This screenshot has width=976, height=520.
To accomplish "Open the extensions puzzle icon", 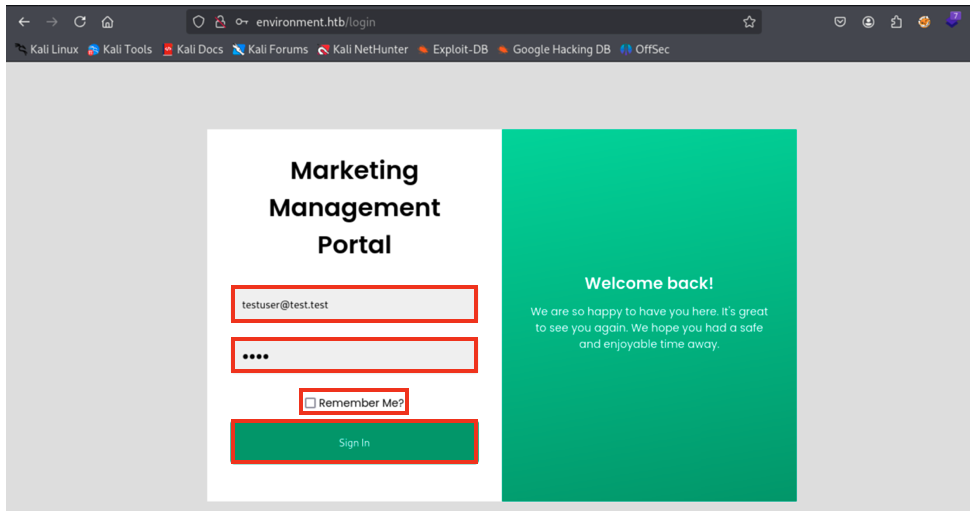I will click(x=896, y=22).
